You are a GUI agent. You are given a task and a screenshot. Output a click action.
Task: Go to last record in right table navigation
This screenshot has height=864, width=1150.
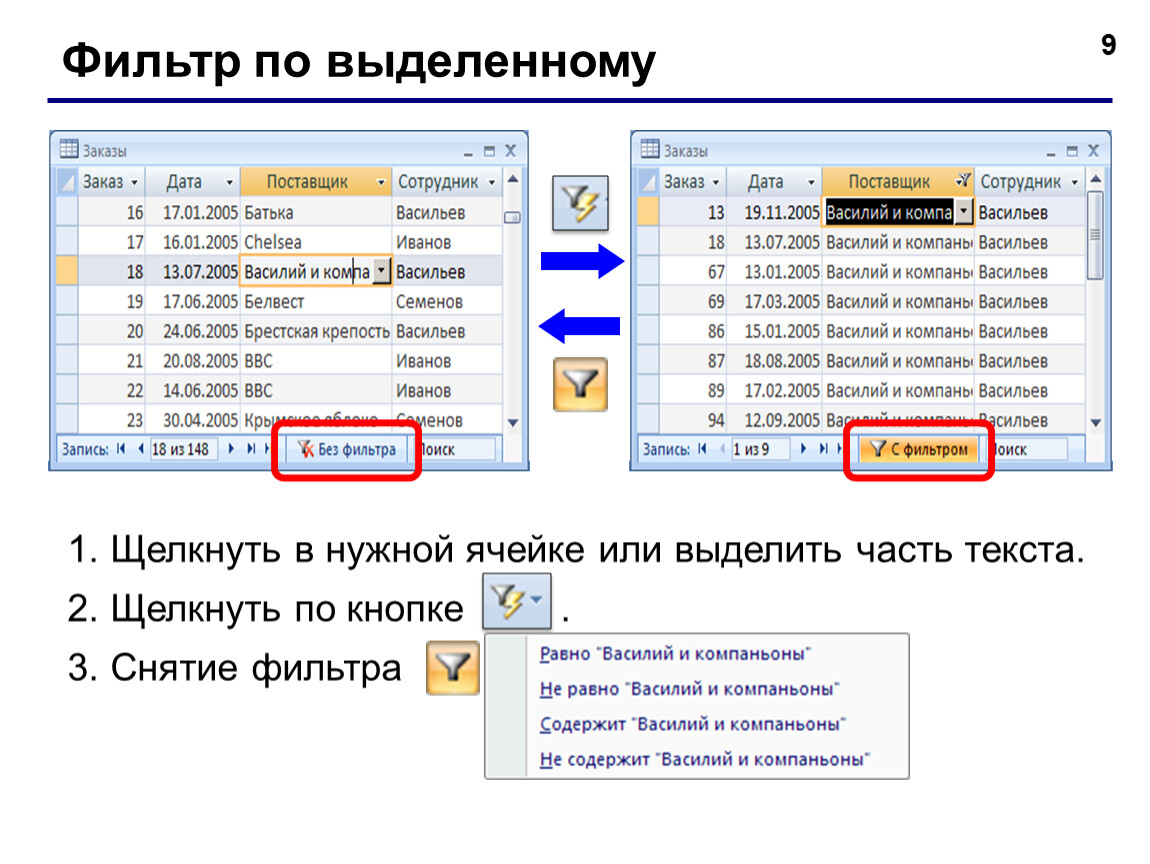(x=823, y=449)
